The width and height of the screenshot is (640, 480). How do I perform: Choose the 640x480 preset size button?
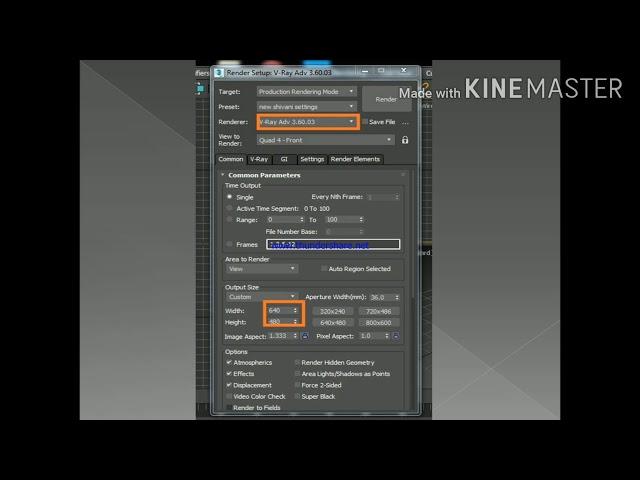click(333, 323)
